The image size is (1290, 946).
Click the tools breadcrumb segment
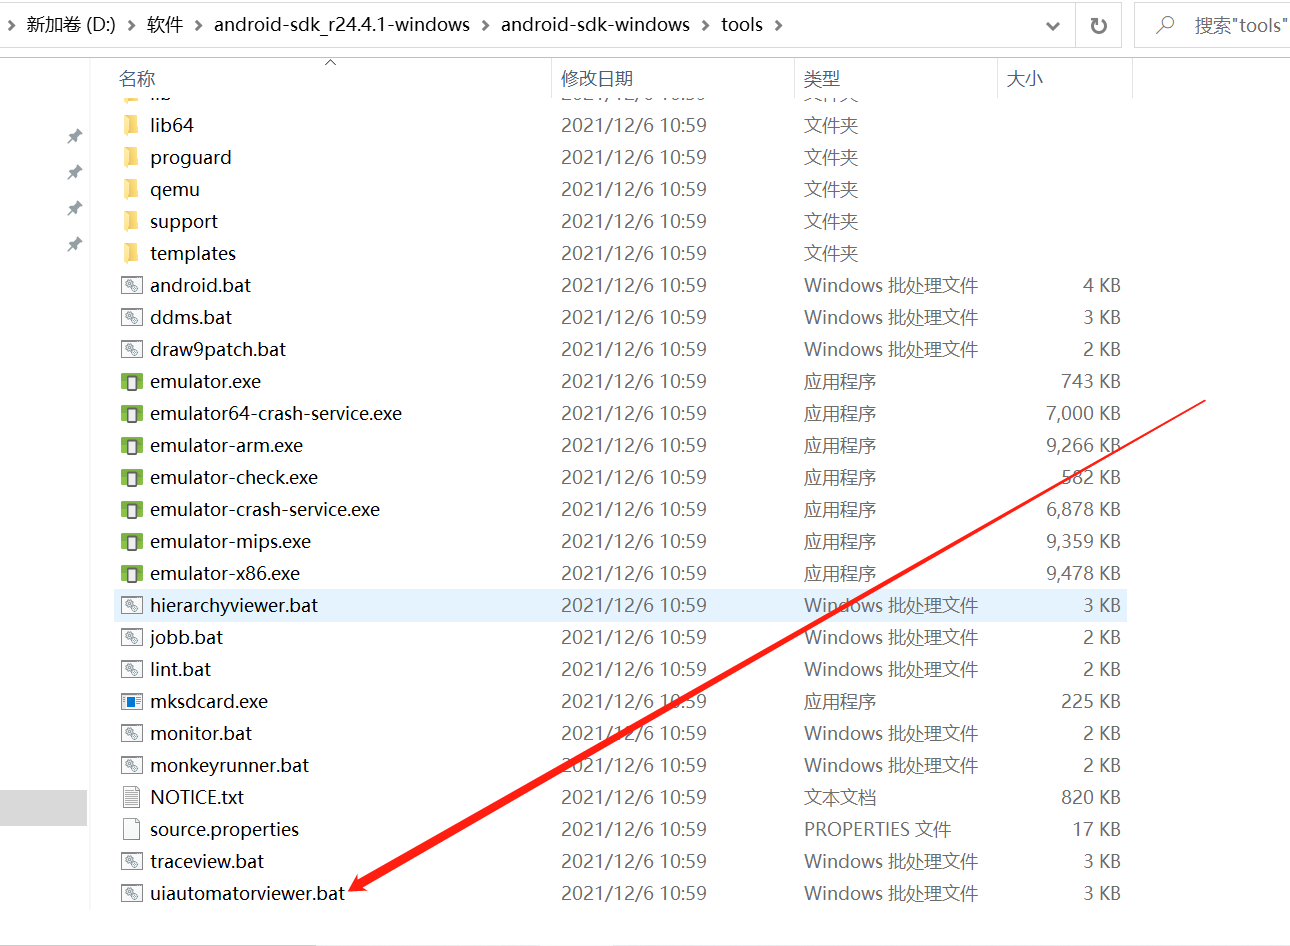742,25
